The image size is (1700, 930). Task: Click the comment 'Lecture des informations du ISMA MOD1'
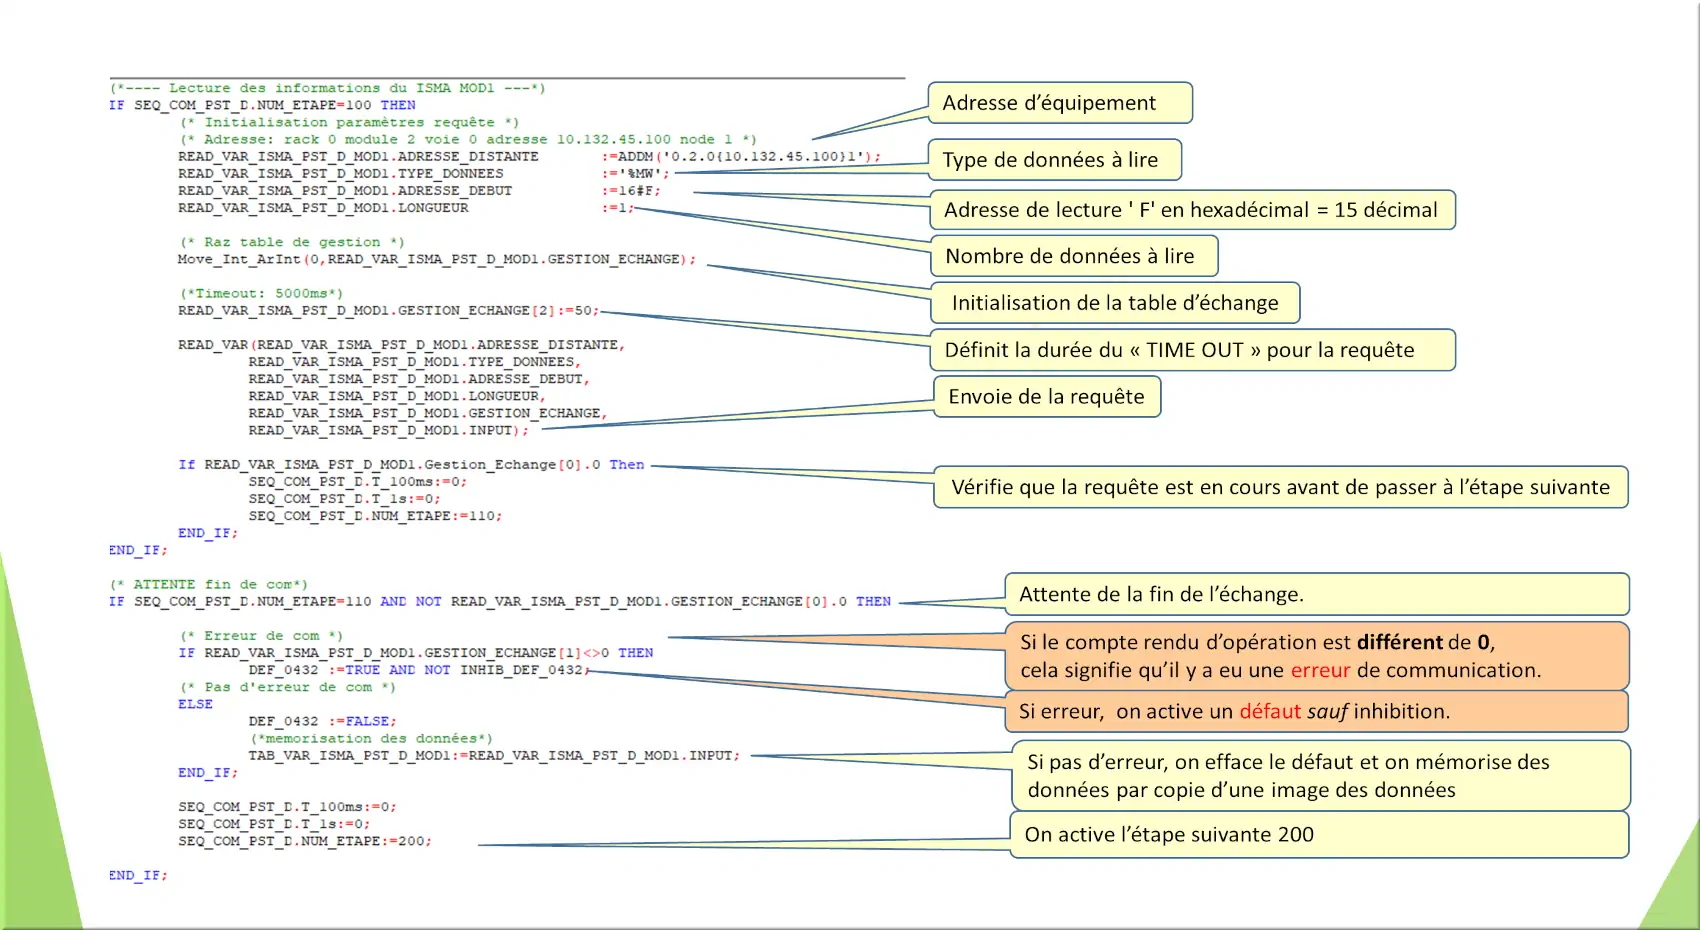tap(328, 88)
